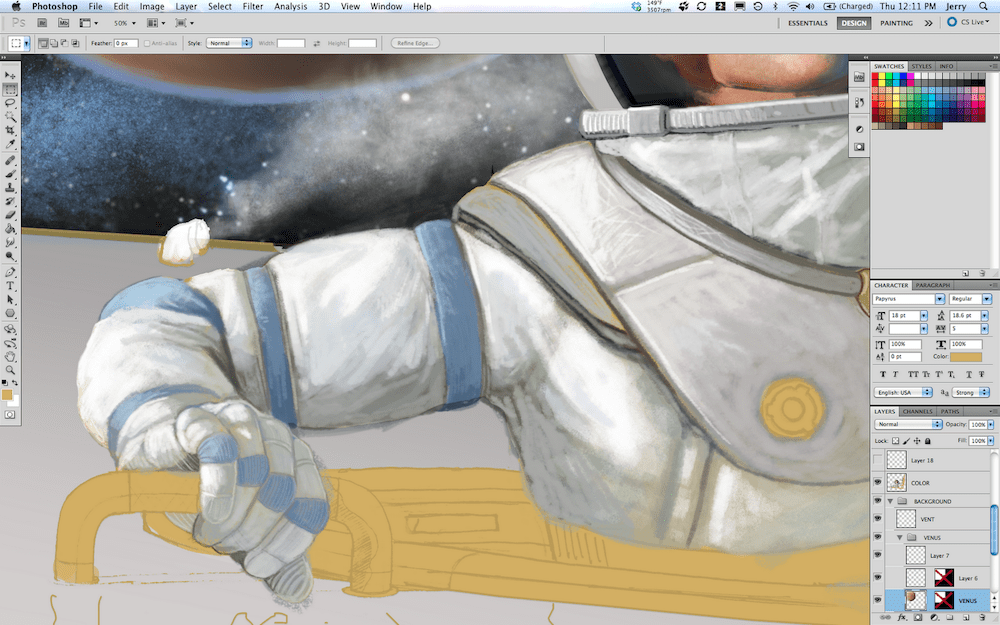
Task: Apply Faux Bold text style
Action: click(883, 374)
